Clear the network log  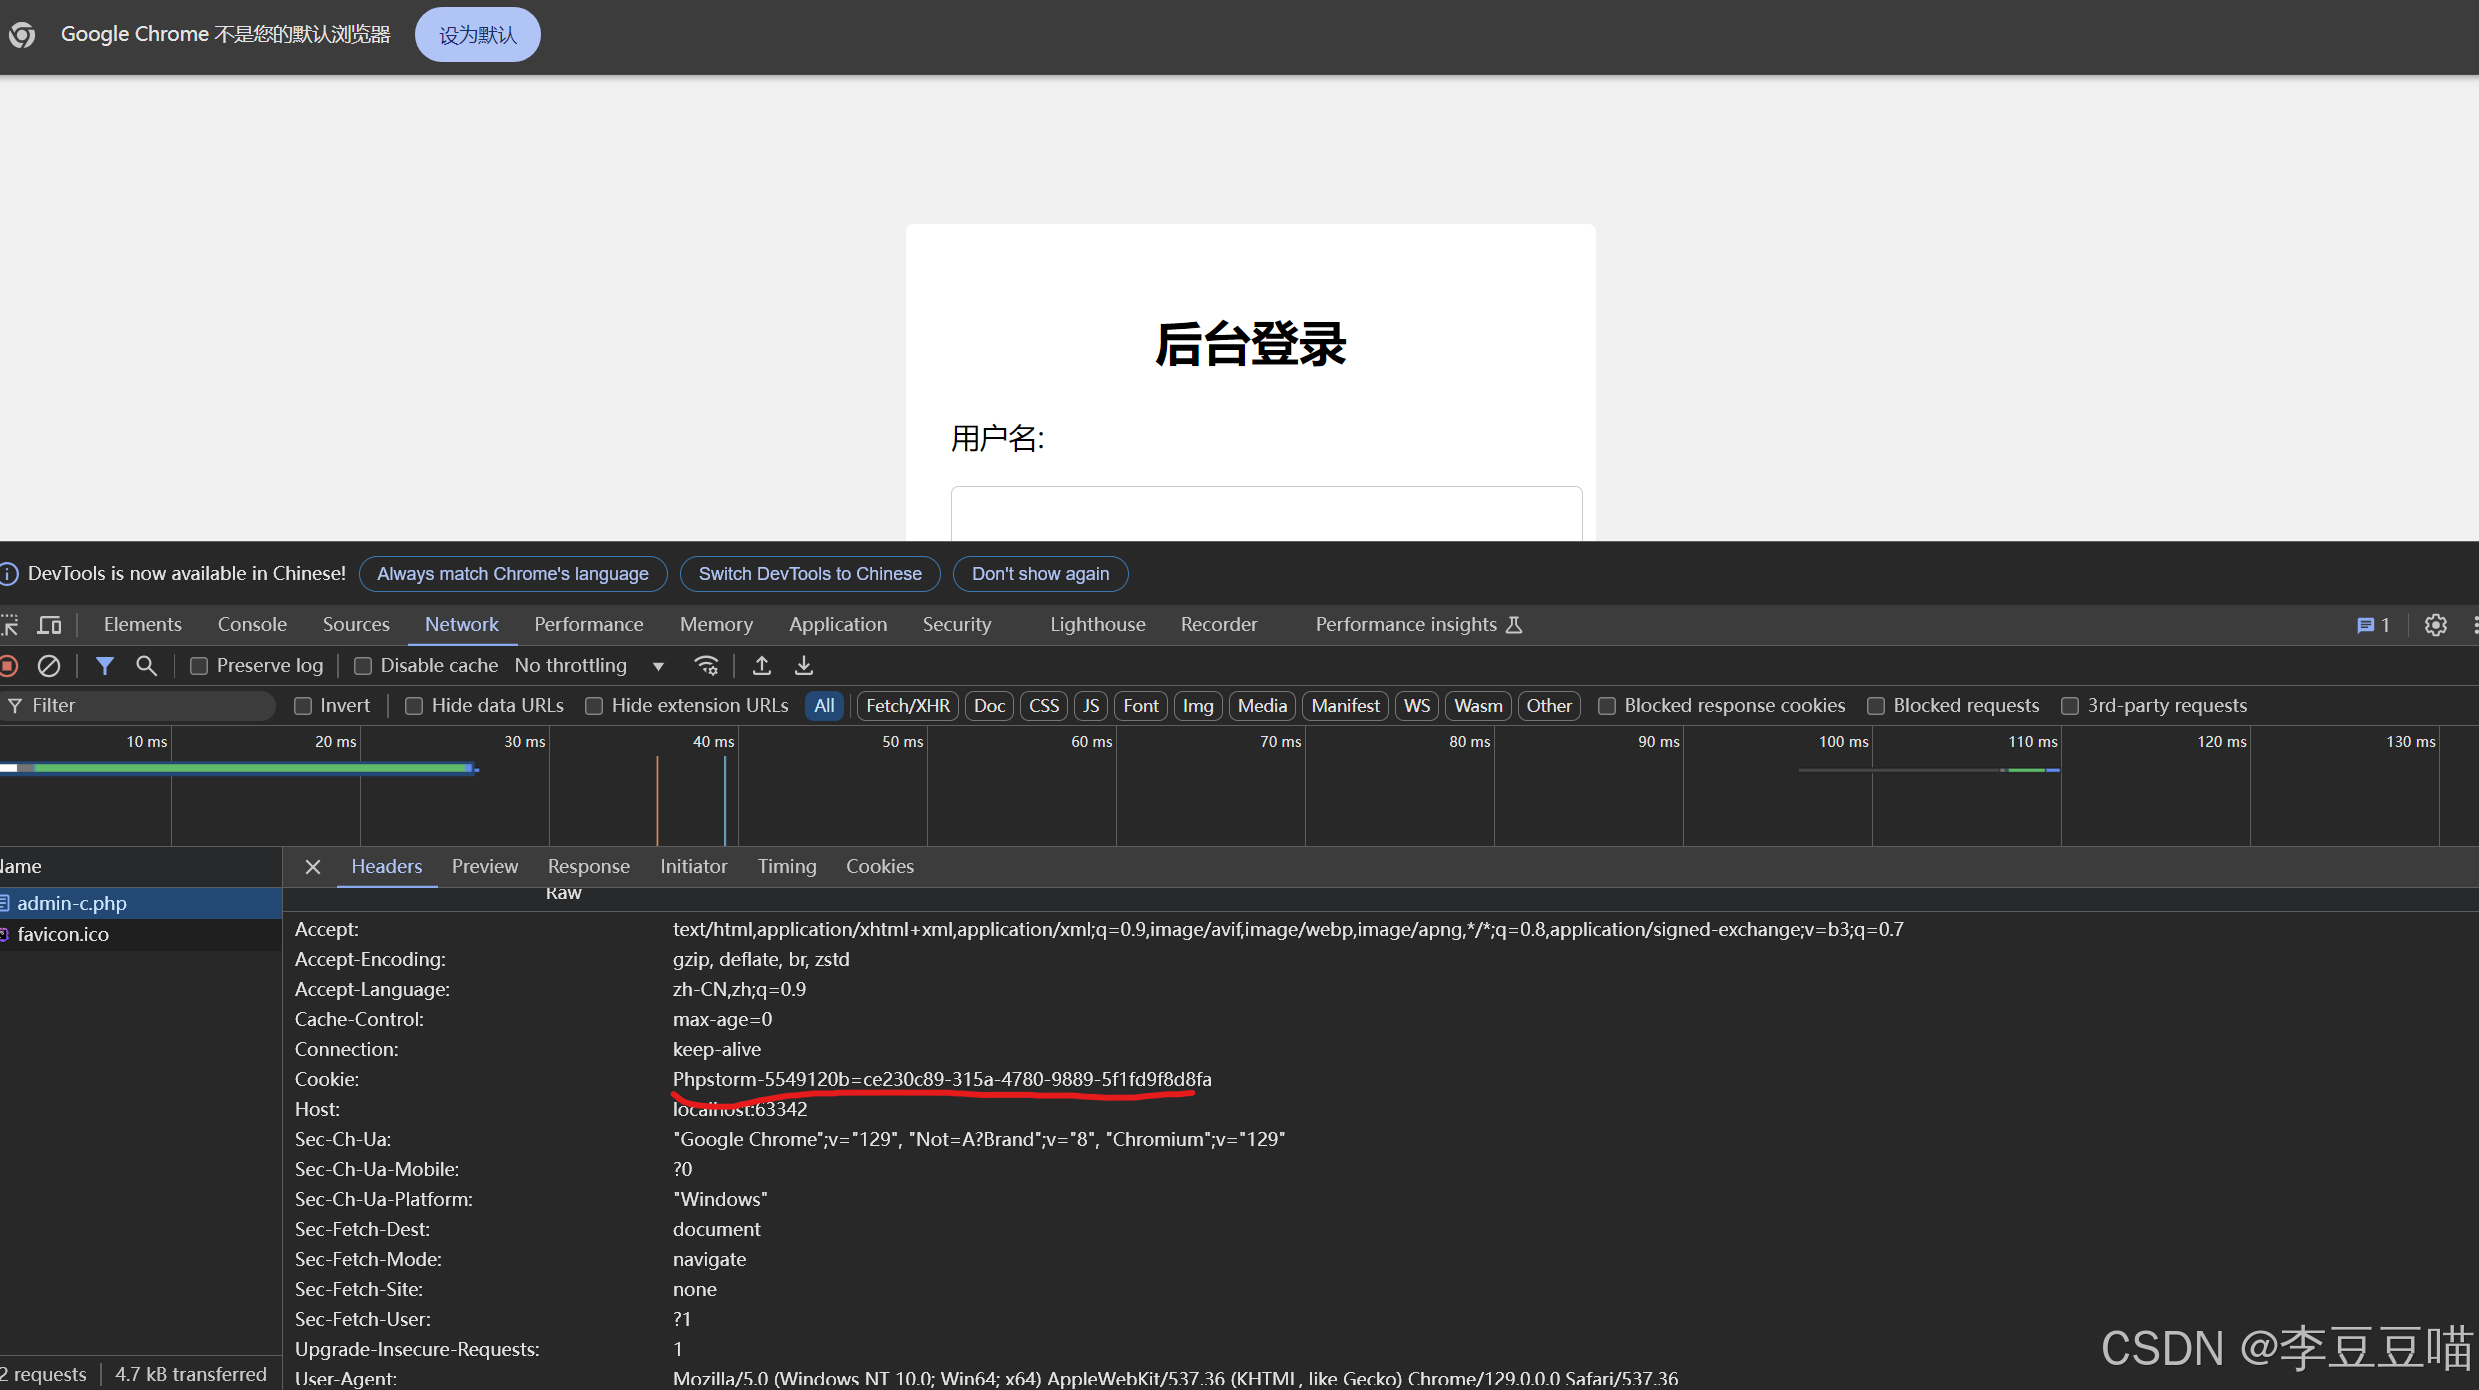click(48, 665)
